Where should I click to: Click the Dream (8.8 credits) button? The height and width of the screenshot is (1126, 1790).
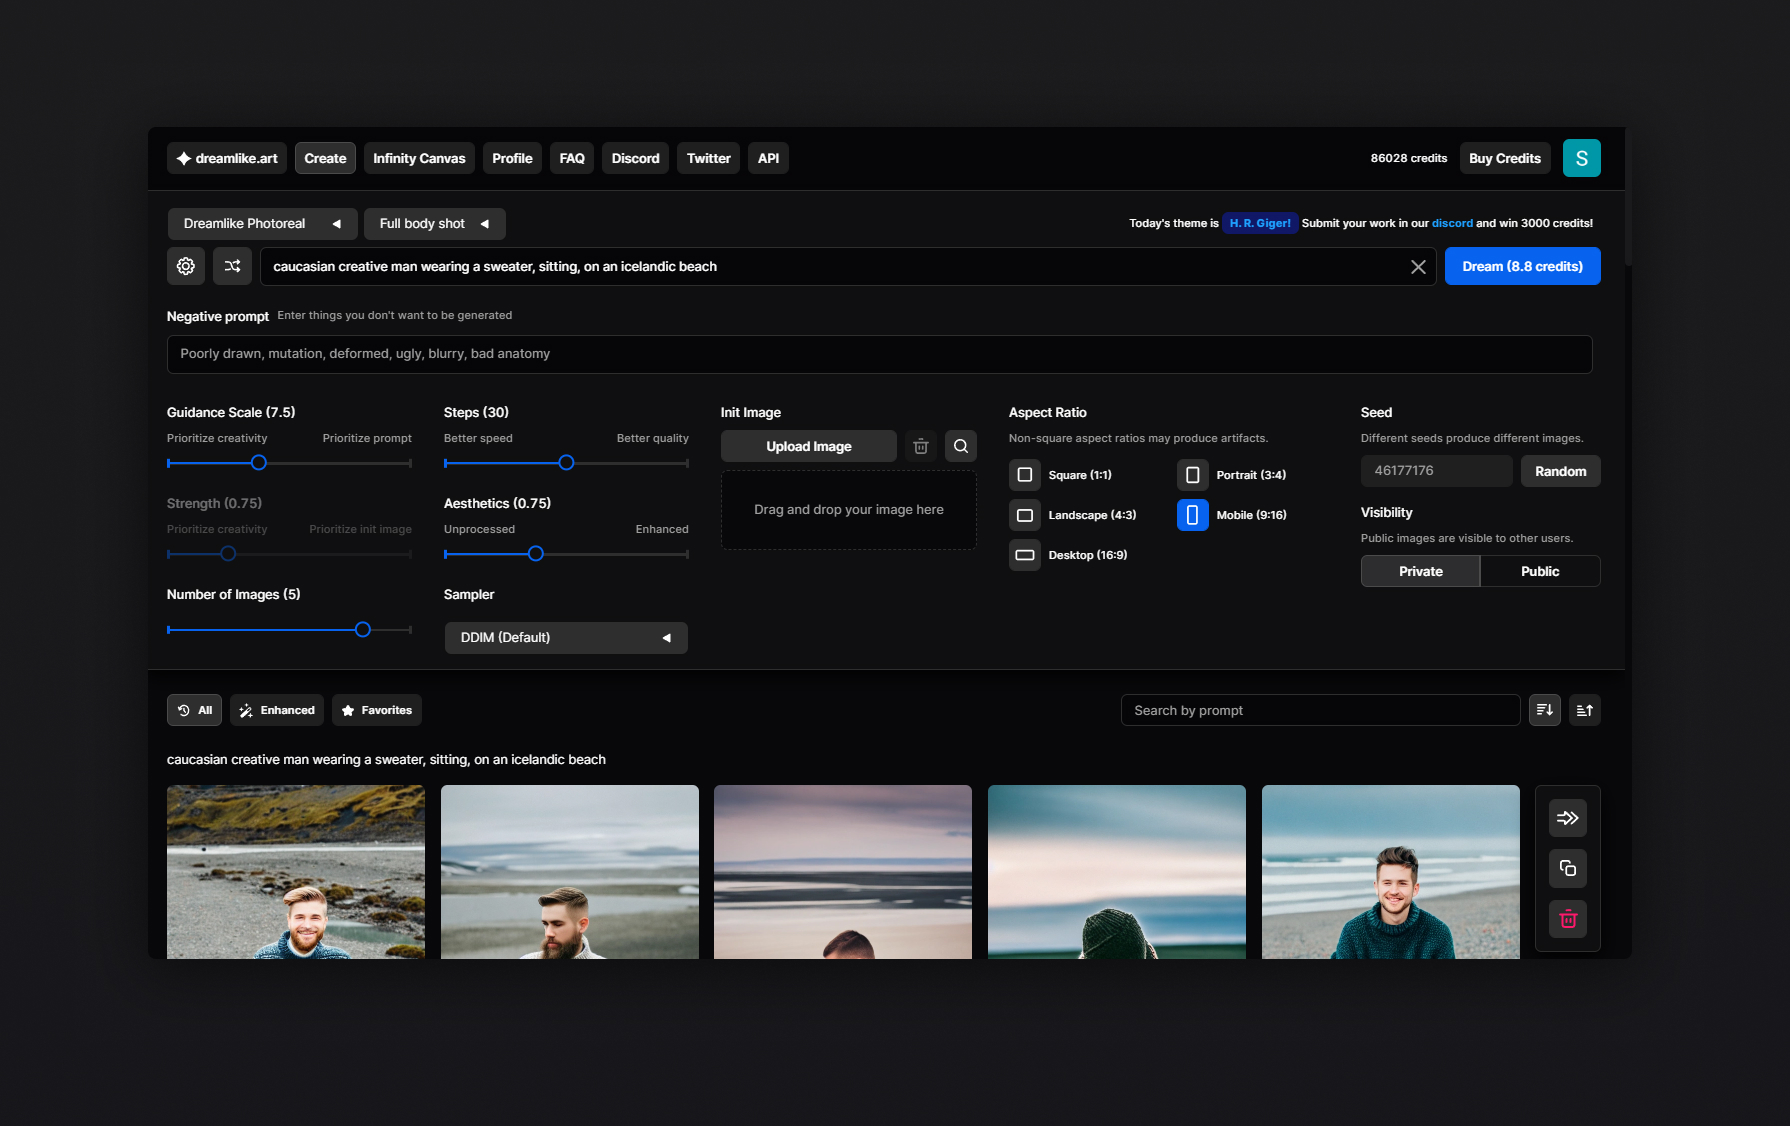[x=1522, y=266]
